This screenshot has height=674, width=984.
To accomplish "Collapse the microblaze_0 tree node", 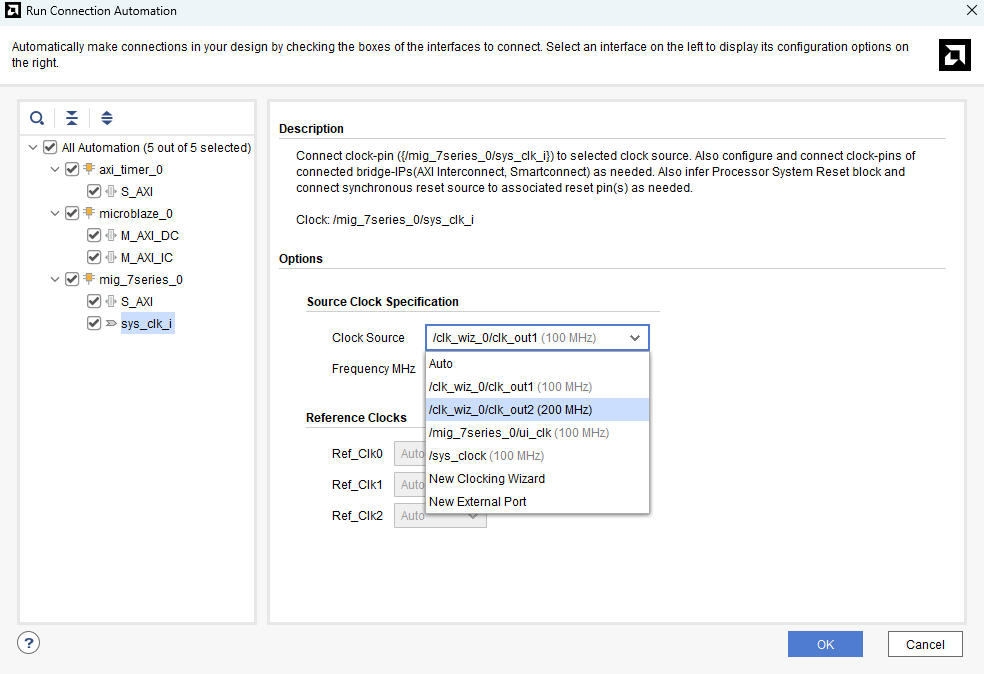I will coord(56,214).
